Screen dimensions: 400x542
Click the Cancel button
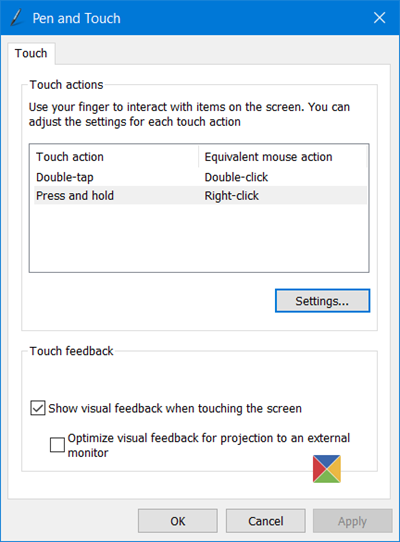pos(266,521)
